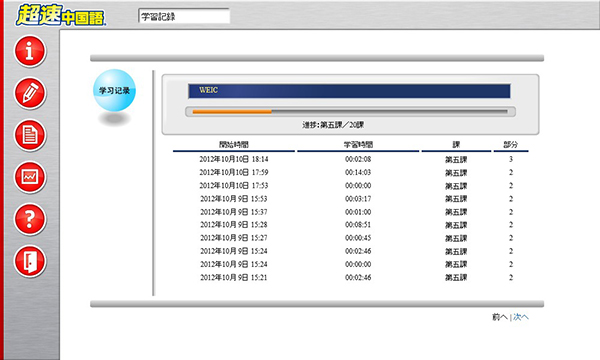Click the WEIC course bar
The image size is (600, 360).
pyautogui.click(x=349, y=91)
